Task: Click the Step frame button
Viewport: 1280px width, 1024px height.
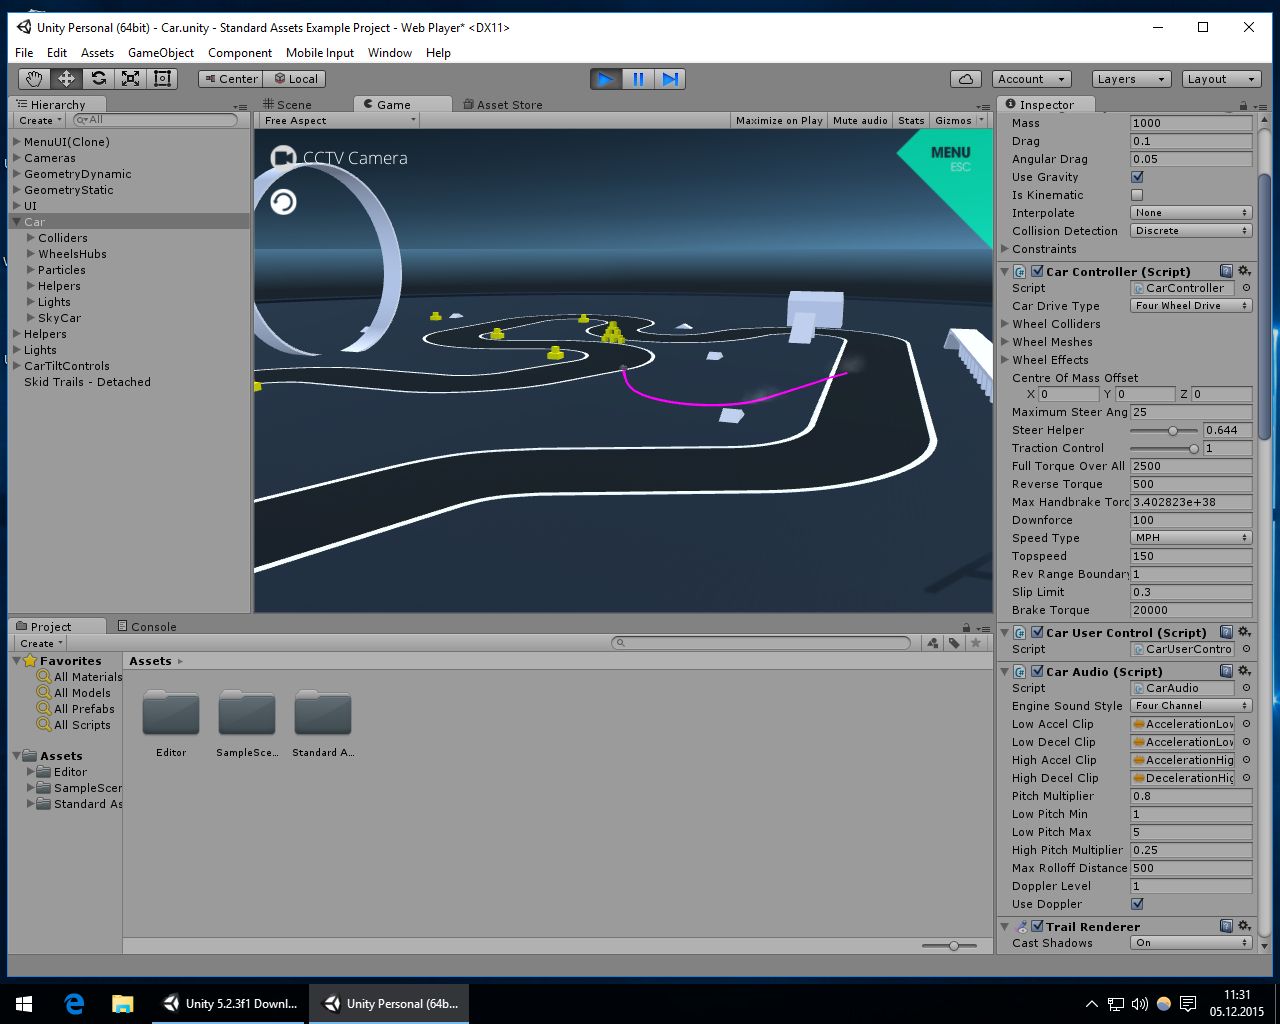Action: click(x=670, y=79)
